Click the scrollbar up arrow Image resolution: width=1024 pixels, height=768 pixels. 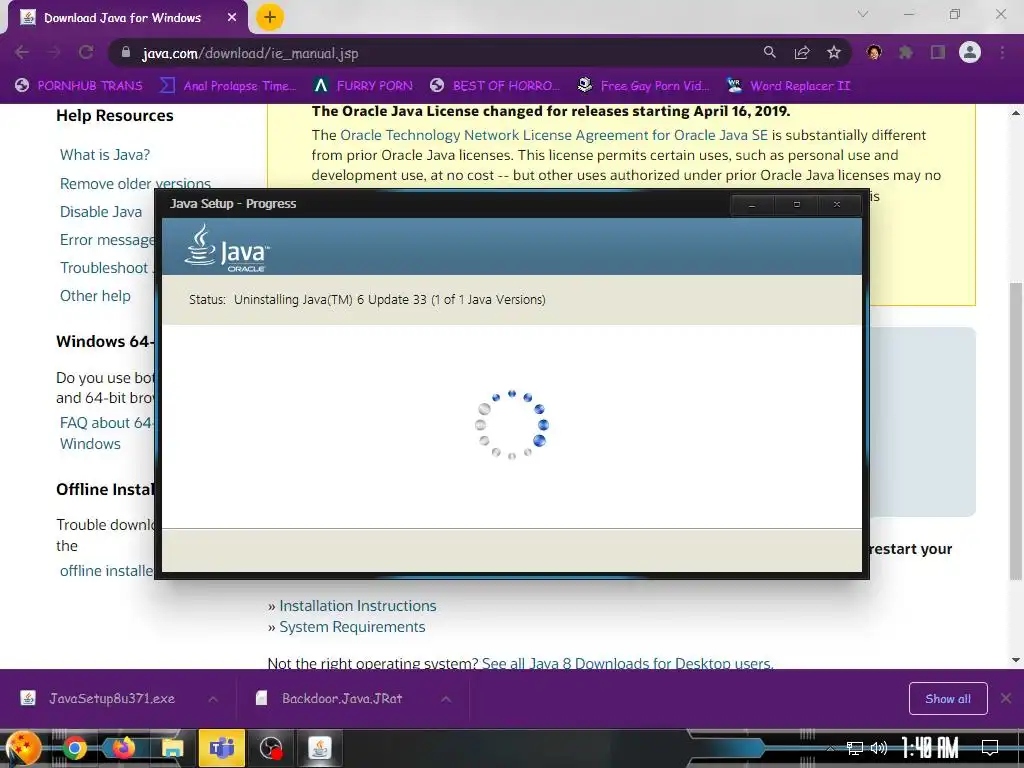point(1016,113)
